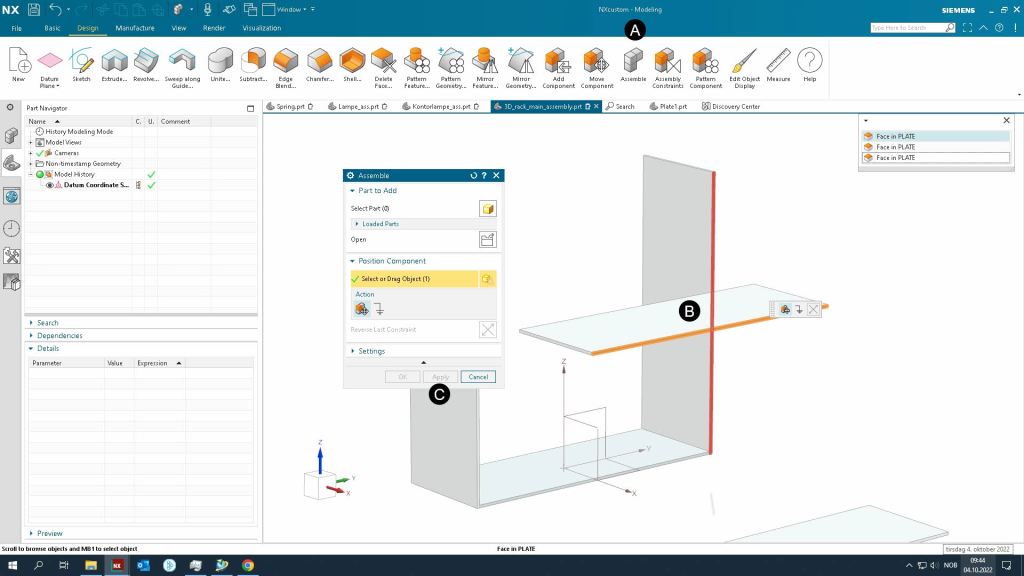
Task: Toggle the Move action button in Assemble dialog
Action: coord(361,309)
